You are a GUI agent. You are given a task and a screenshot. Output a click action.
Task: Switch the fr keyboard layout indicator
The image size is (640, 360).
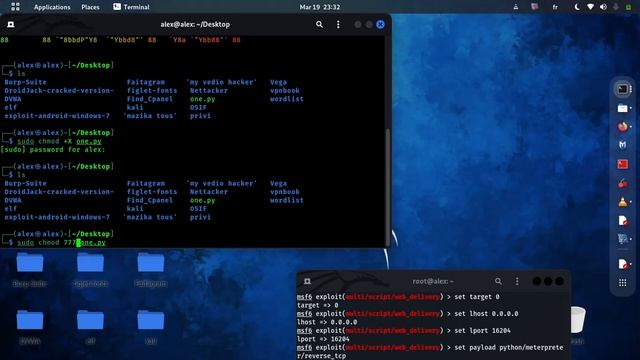pos(555,7)
